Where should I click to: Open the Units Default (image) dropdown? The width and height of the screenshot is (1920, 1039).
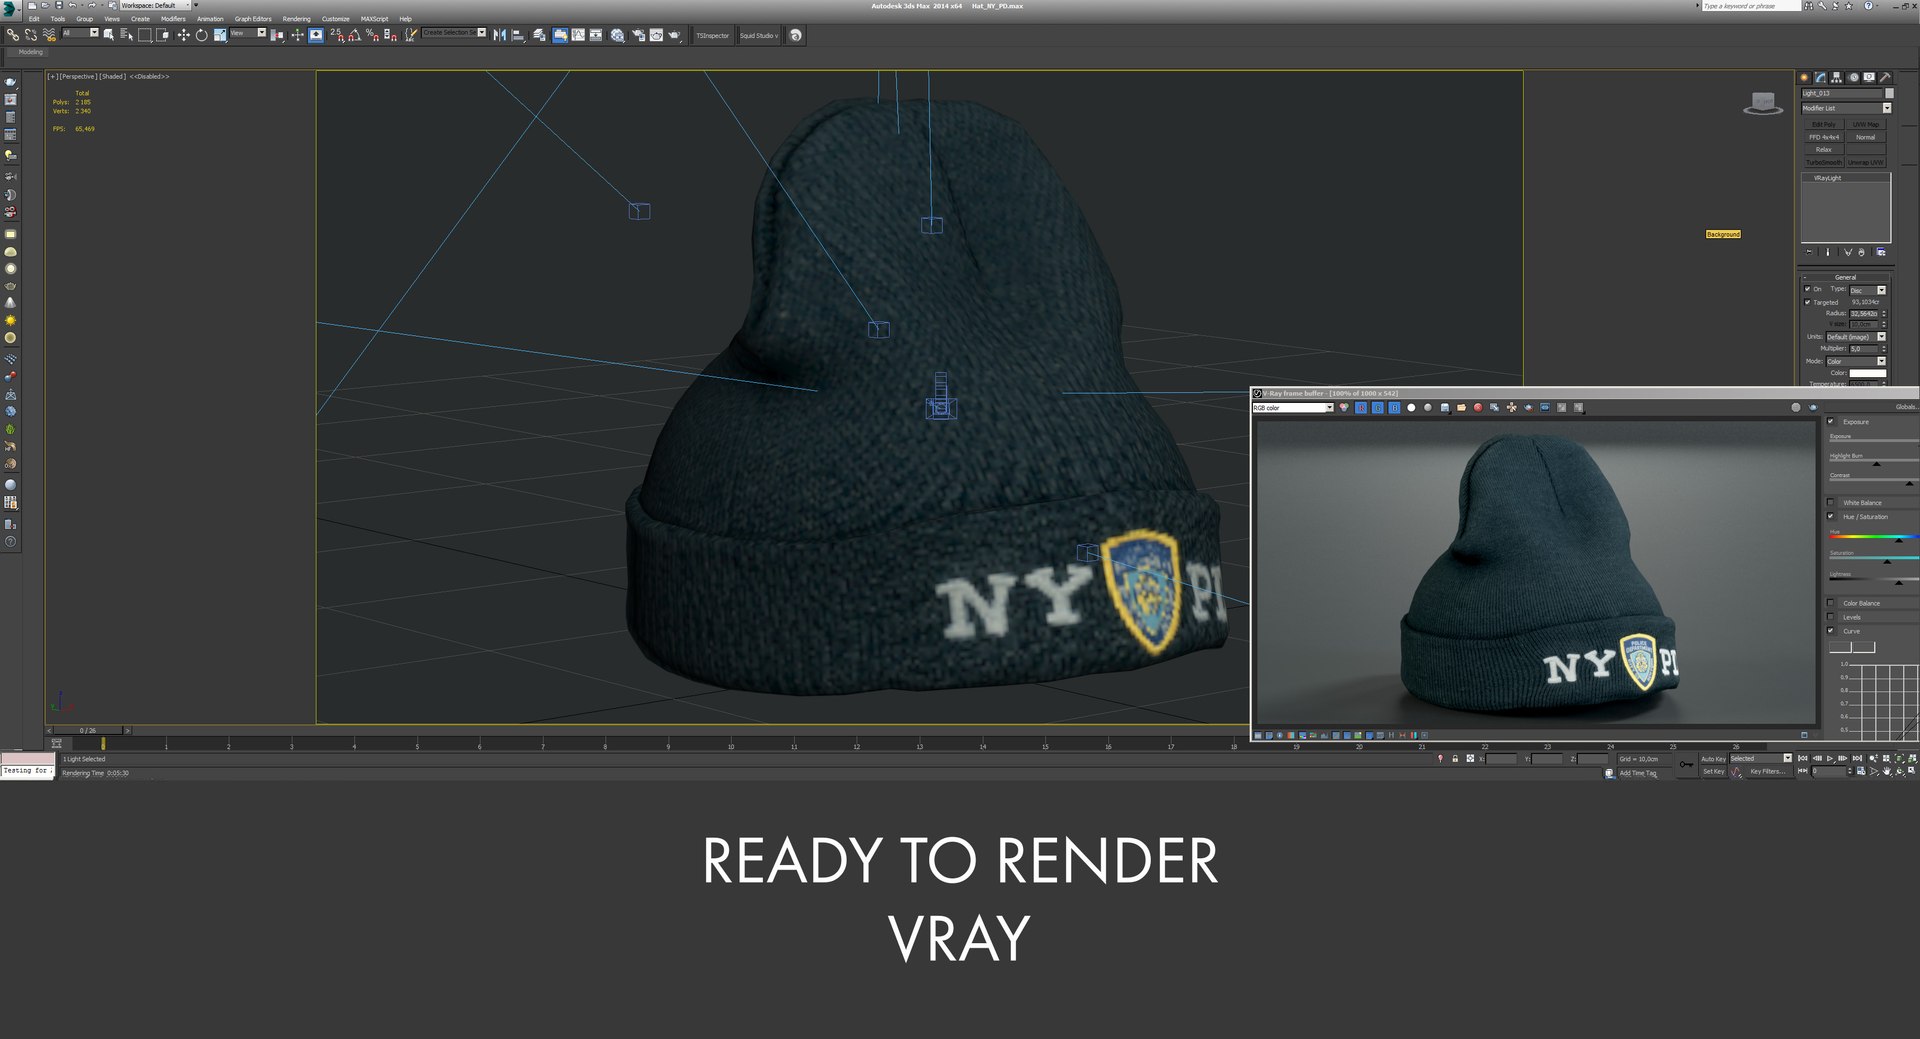[x=1855, y=337]
